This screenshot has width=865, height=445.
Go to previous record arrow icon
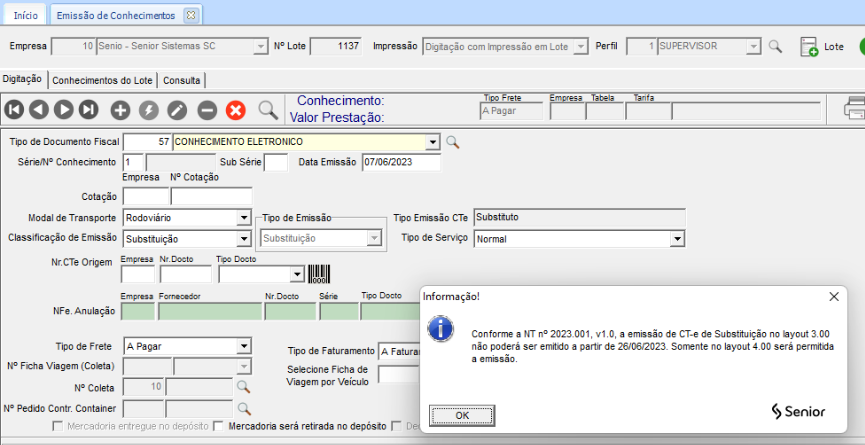(39, 110)
